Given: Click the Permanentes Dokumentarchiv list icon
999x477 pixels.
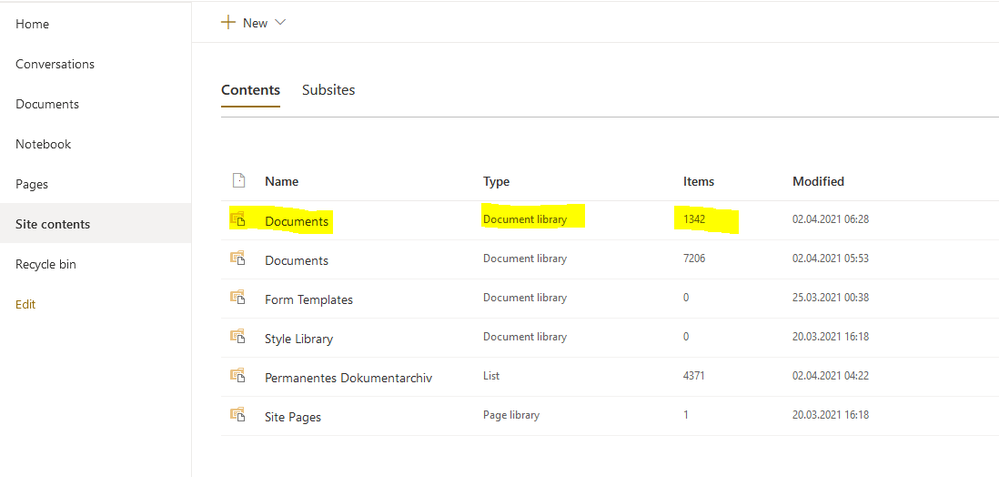Looking at the screenshot, I should click(x=238, y=375).
